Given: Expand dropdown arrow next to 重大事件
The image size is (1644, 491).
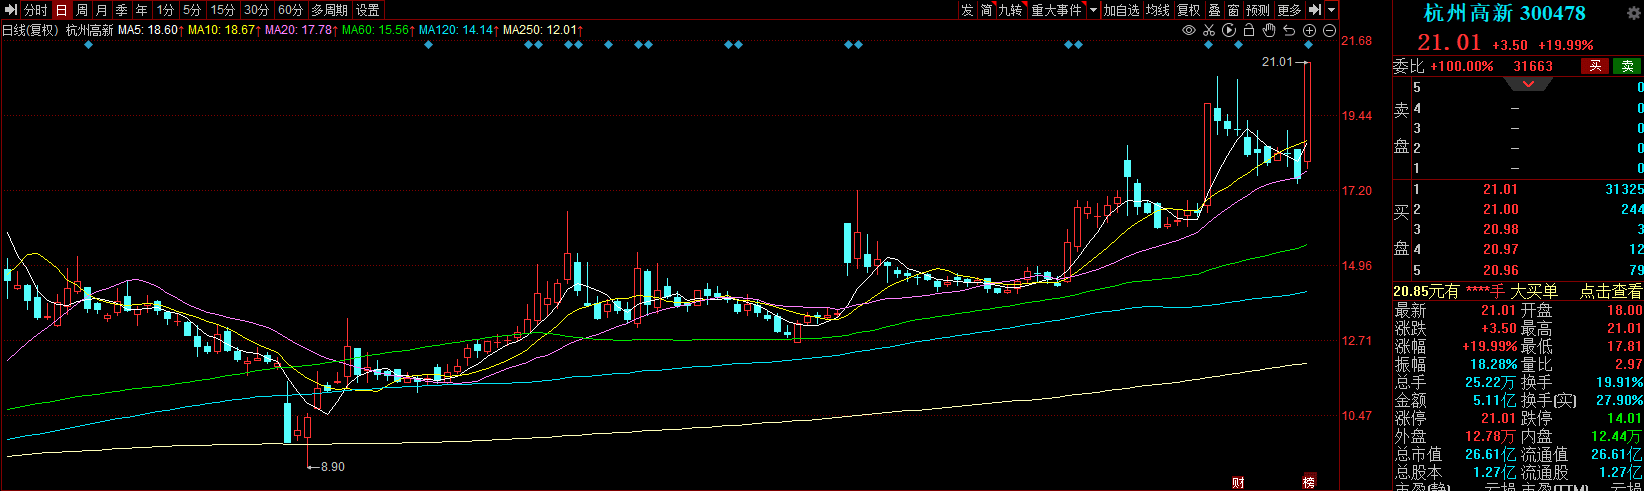Looking at the screenshot, I should coord(1093,10).
